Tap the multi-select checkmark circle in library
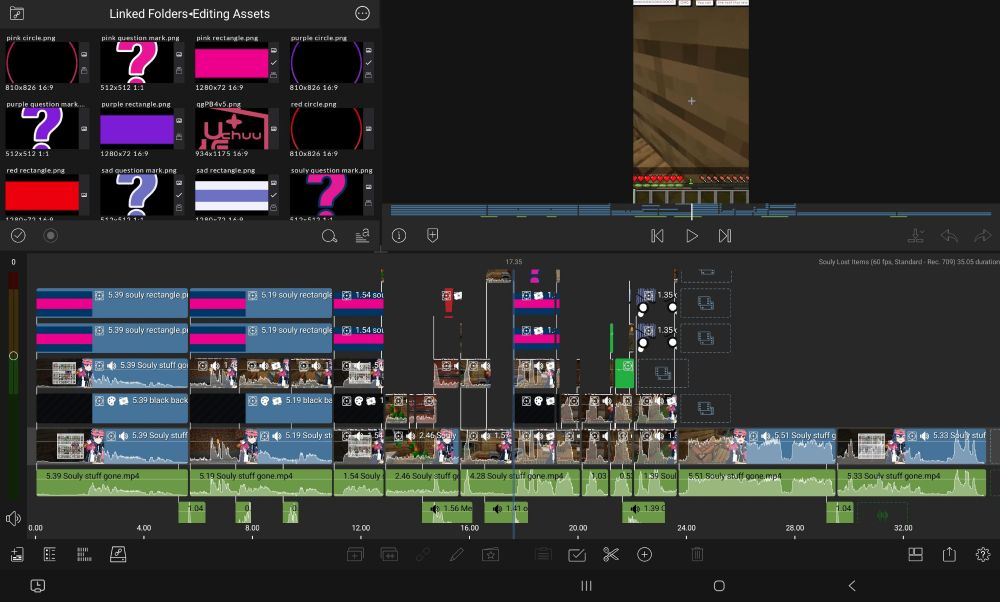 [x=18, y=235]
